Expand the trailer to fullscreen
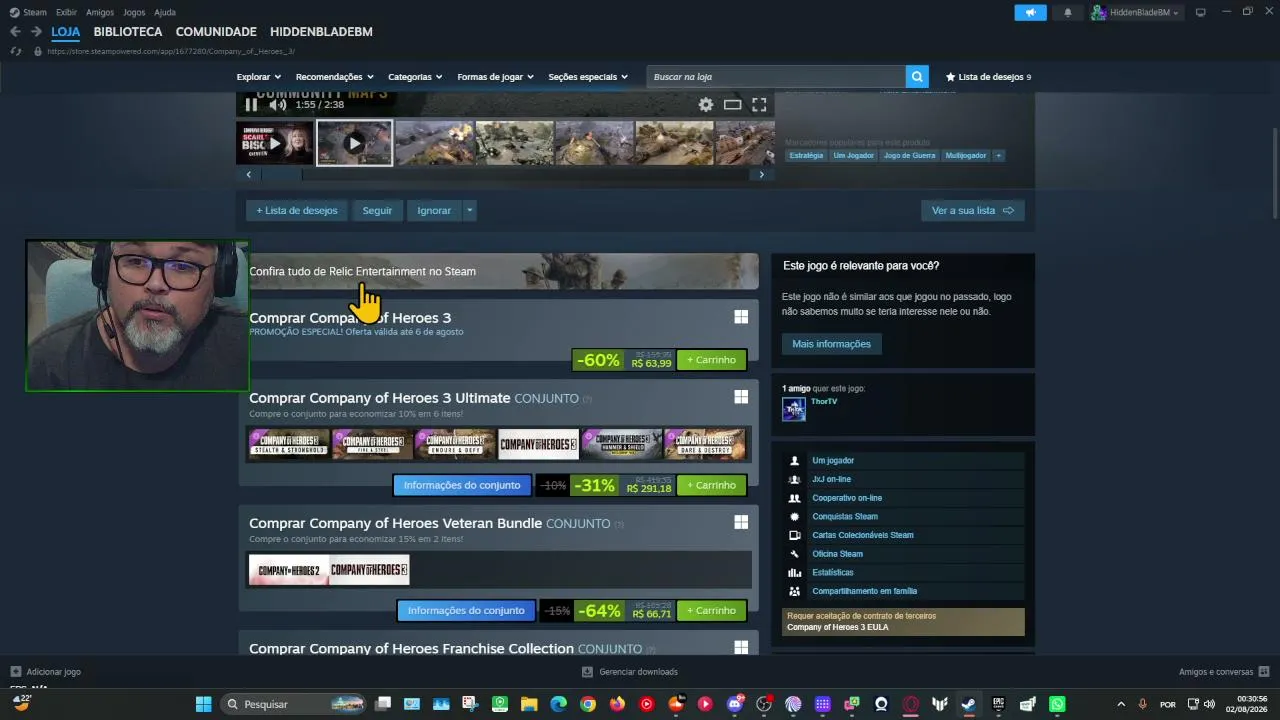The image size is (1280, 720). [759, 104]
